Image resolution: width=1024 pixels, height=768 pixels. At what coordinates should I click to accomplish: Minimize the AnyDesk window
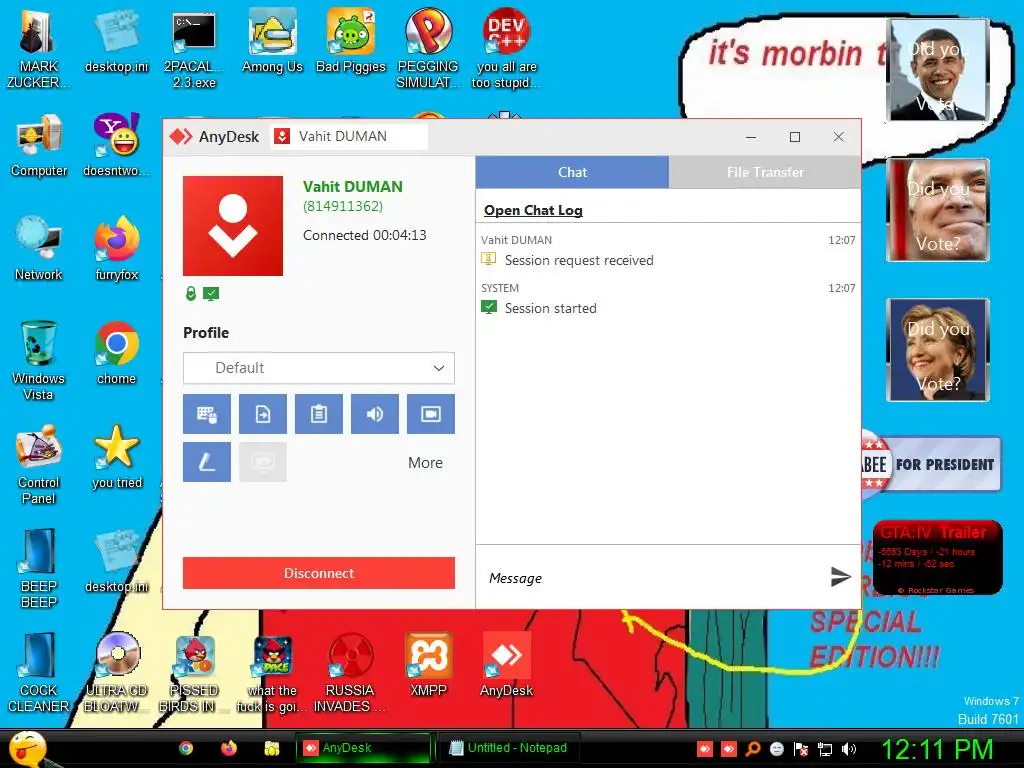[751, 137]
